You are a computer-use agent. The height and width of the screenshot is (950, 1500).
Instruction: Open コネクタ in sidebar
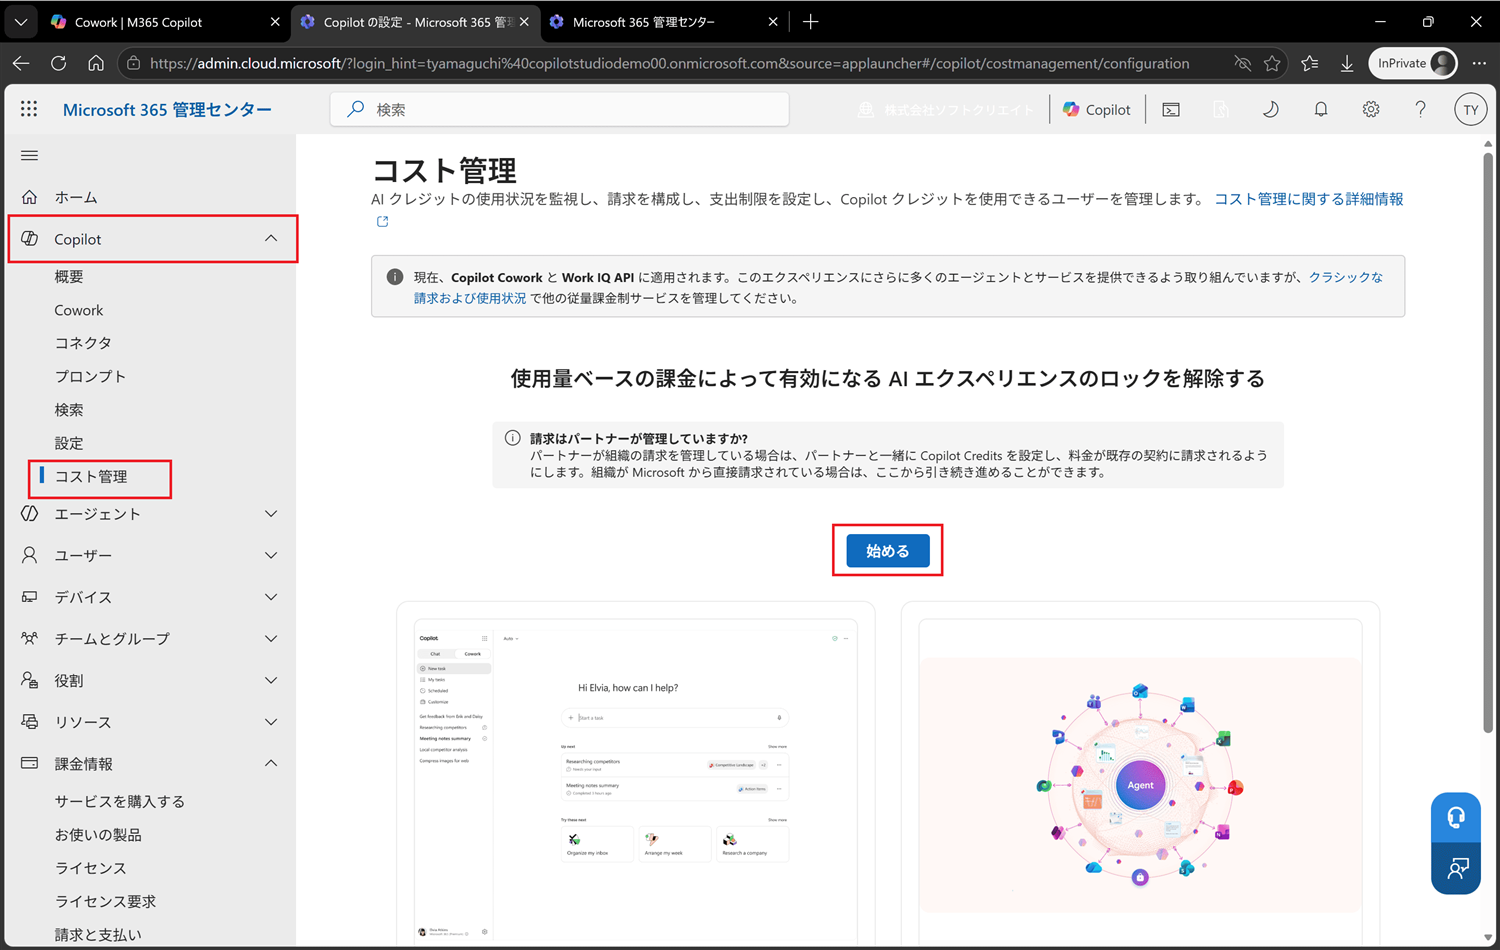(x=83, y=343)
